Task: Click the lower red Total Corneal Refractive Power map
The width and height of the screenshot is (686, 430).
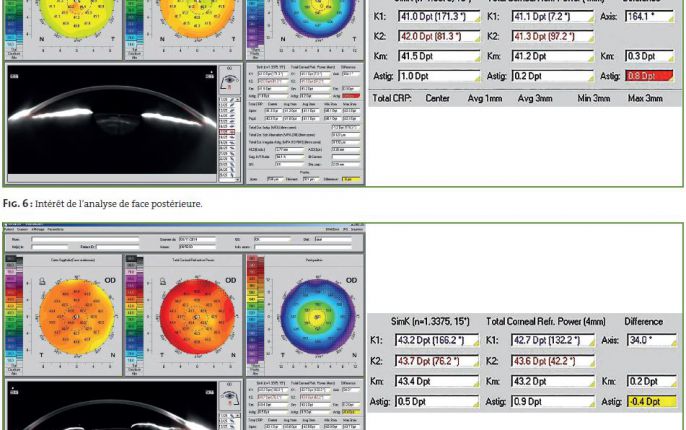Action: click(x=197, y=316)
